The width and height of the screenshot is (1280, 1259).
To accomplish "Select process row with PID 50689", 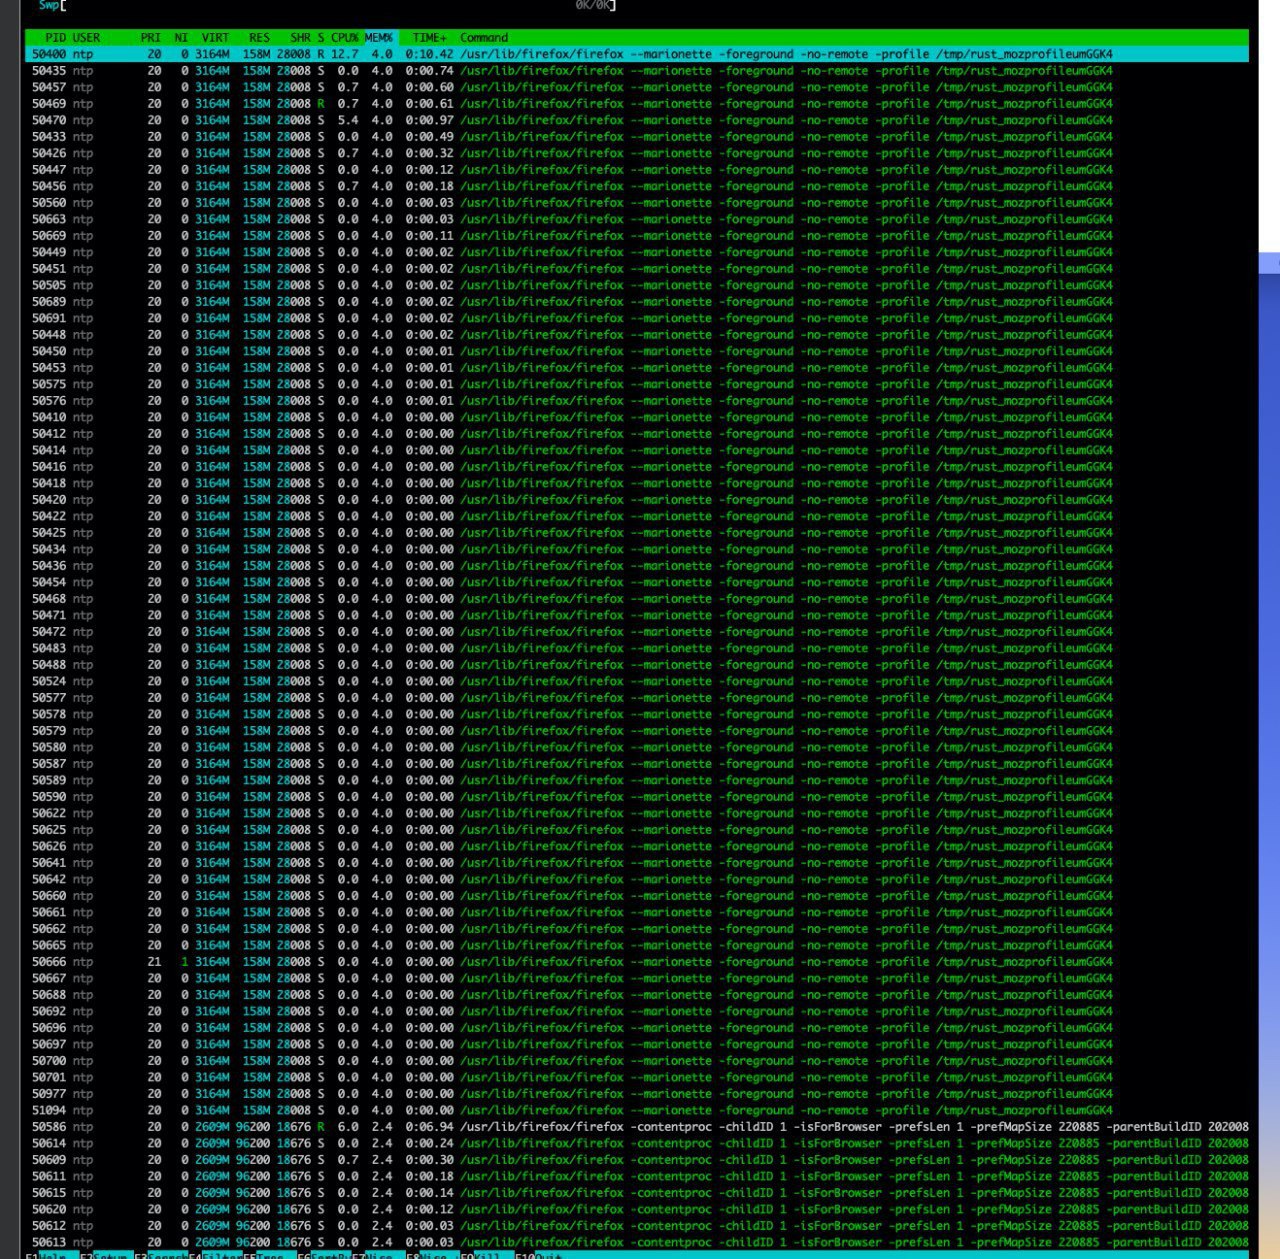I will (637, 302).
